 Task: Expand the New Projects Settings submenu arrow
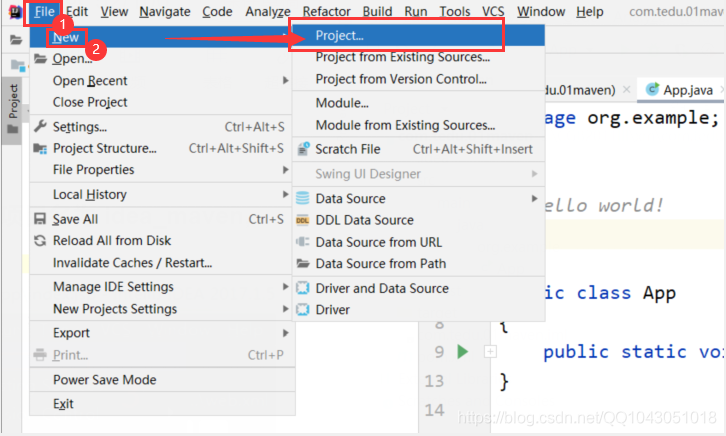[x=286, y=309]
